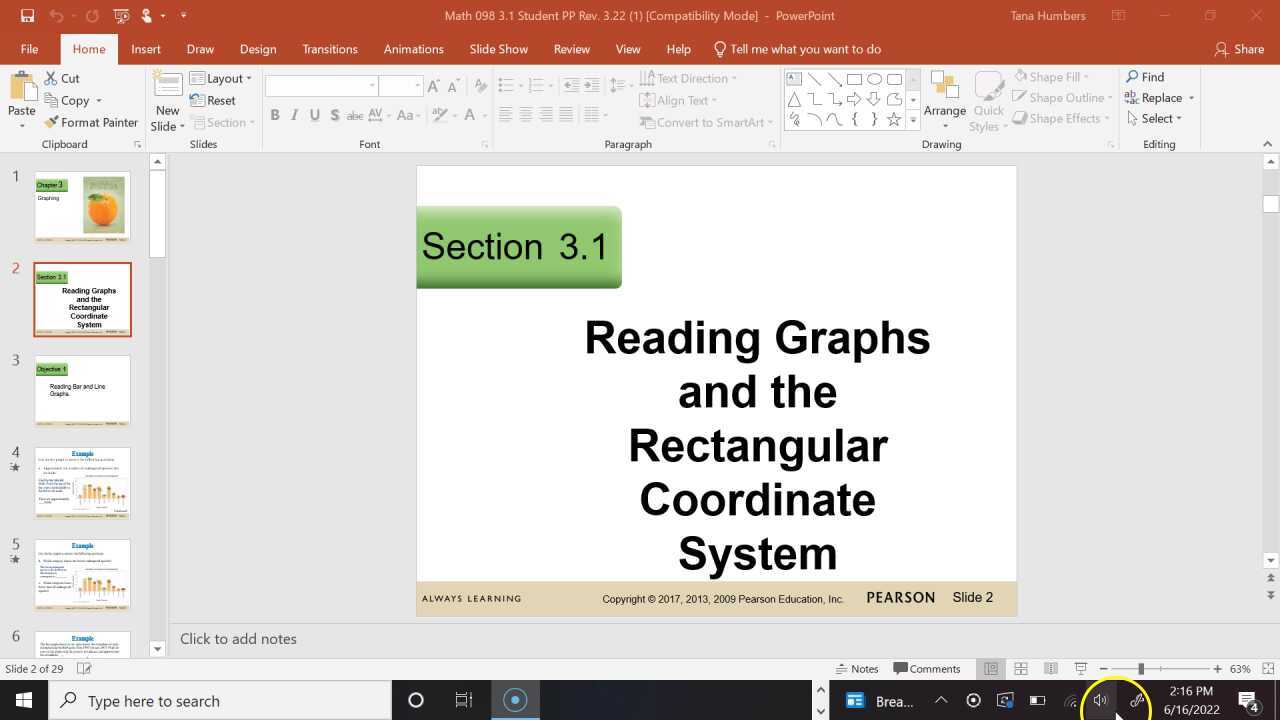The height and width of the screenshot is (720, 1280).
Task: Open the Layout dropdown
Action: pyautogui.click(x=222, y=78)
